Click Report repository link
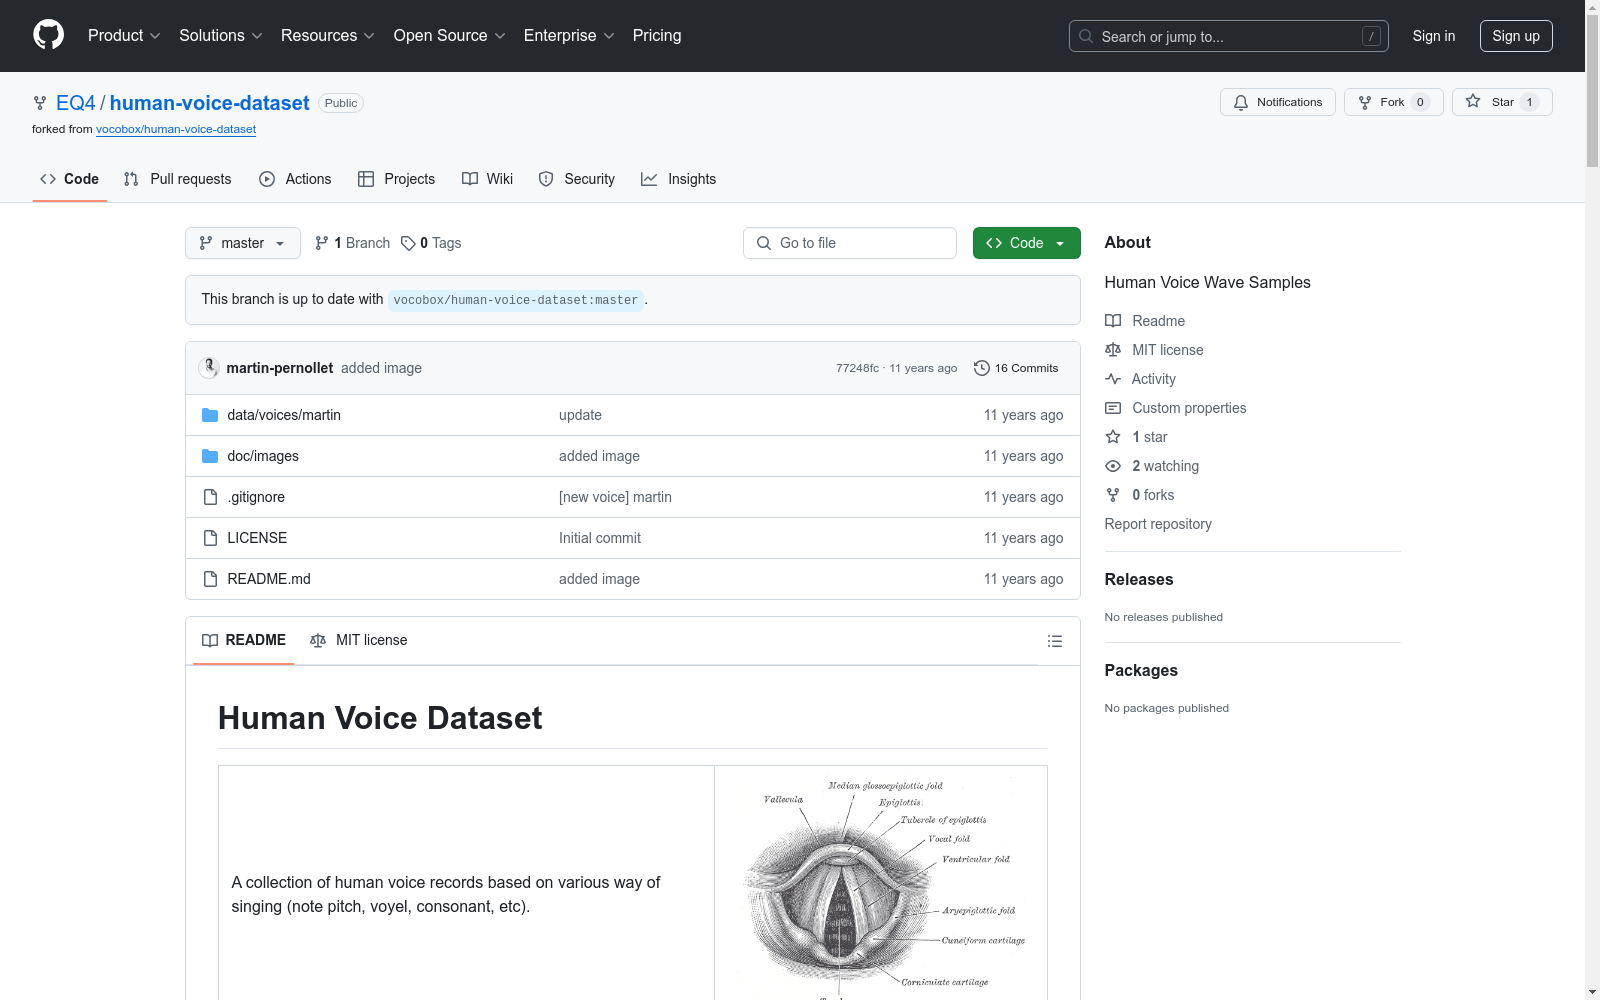 [1158, 524]
